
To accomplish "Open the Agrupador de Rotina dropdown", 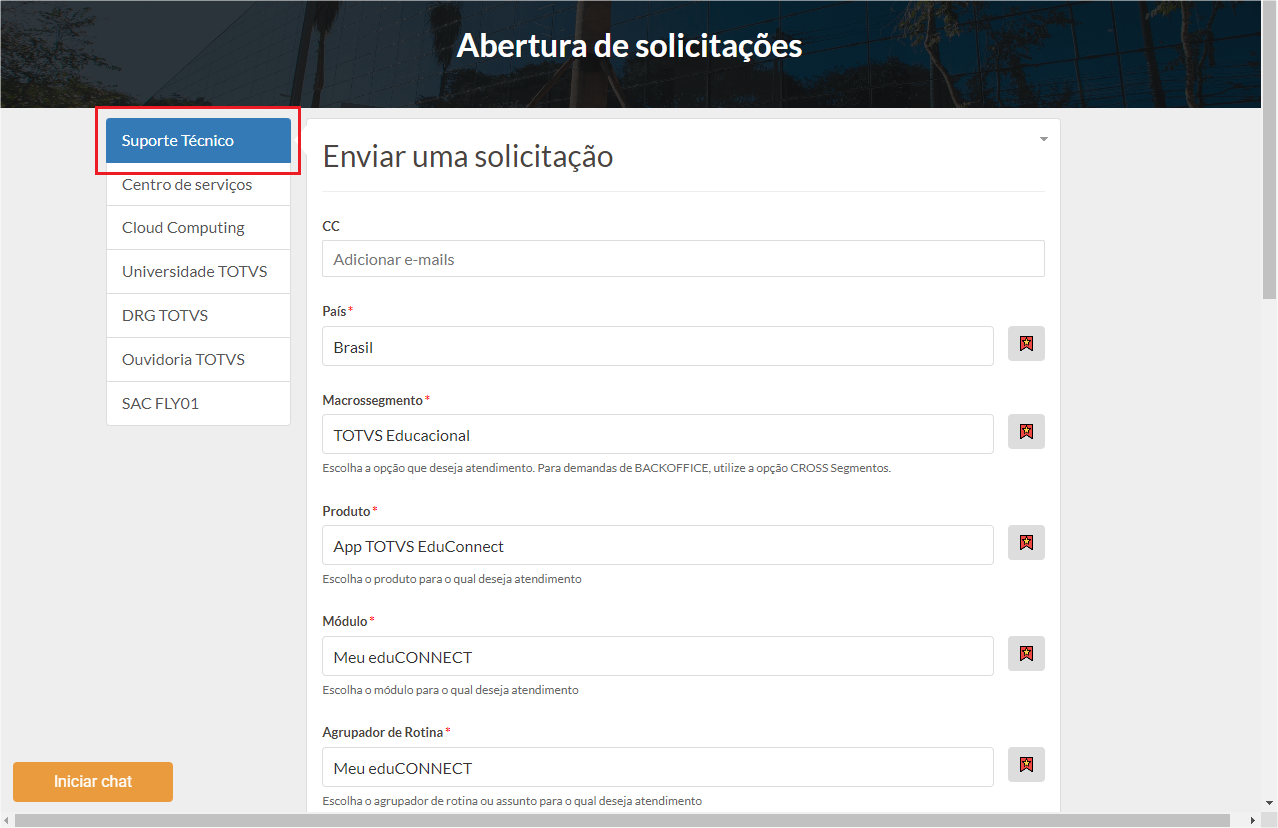I will 658,767.
